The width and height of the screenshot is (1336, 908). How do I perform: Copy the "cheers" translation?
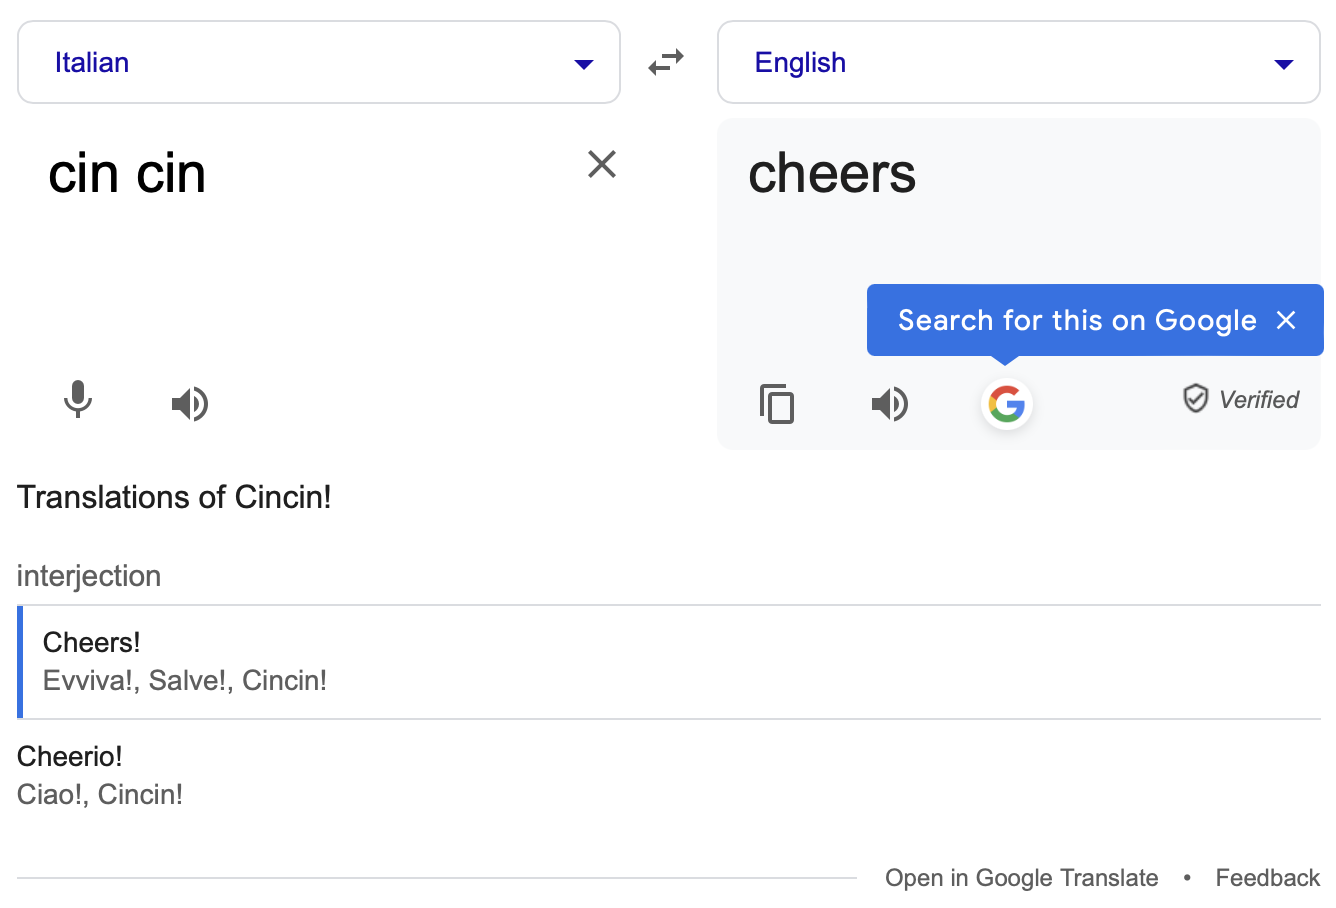(777, 404)
